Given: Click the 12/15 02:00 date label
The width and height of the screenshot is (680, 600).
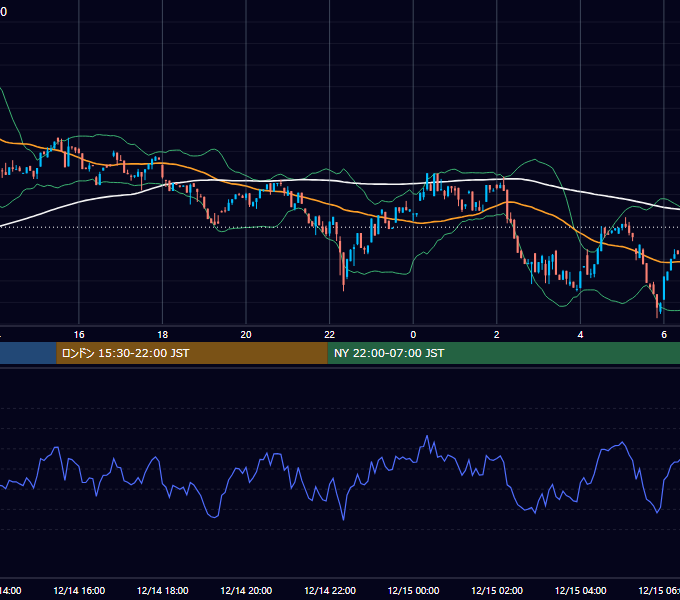Looking at the screenshot, I should pyautogui.click(x=497, y=590).
